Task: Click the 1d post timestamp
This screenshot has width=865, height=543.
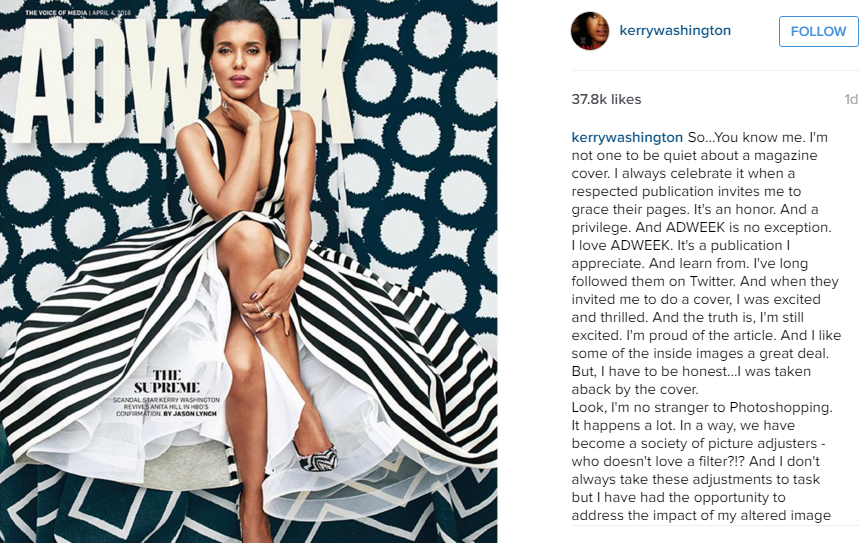Action: coord(851,99)
